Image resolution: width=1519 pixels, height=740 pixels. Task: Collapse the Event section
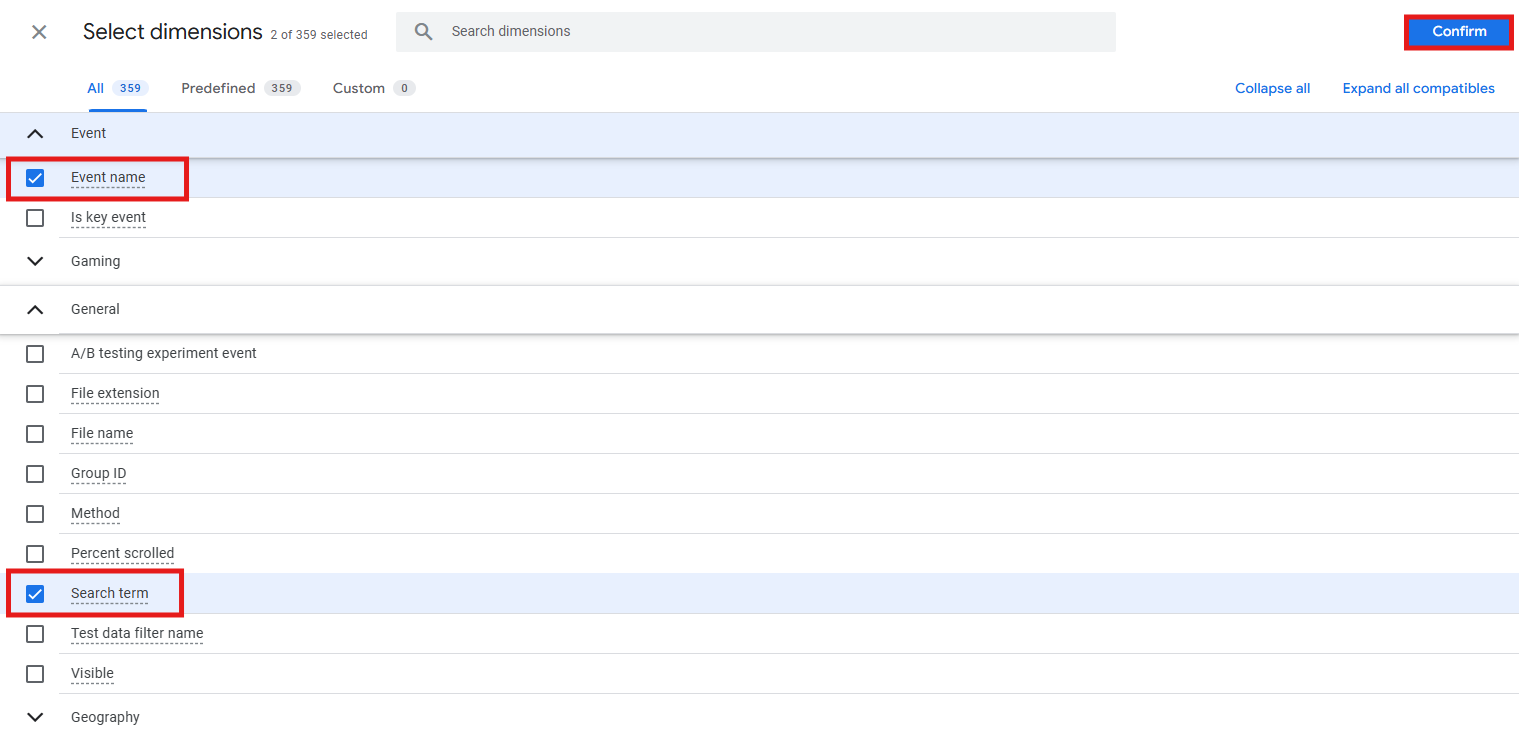[35, 133]
